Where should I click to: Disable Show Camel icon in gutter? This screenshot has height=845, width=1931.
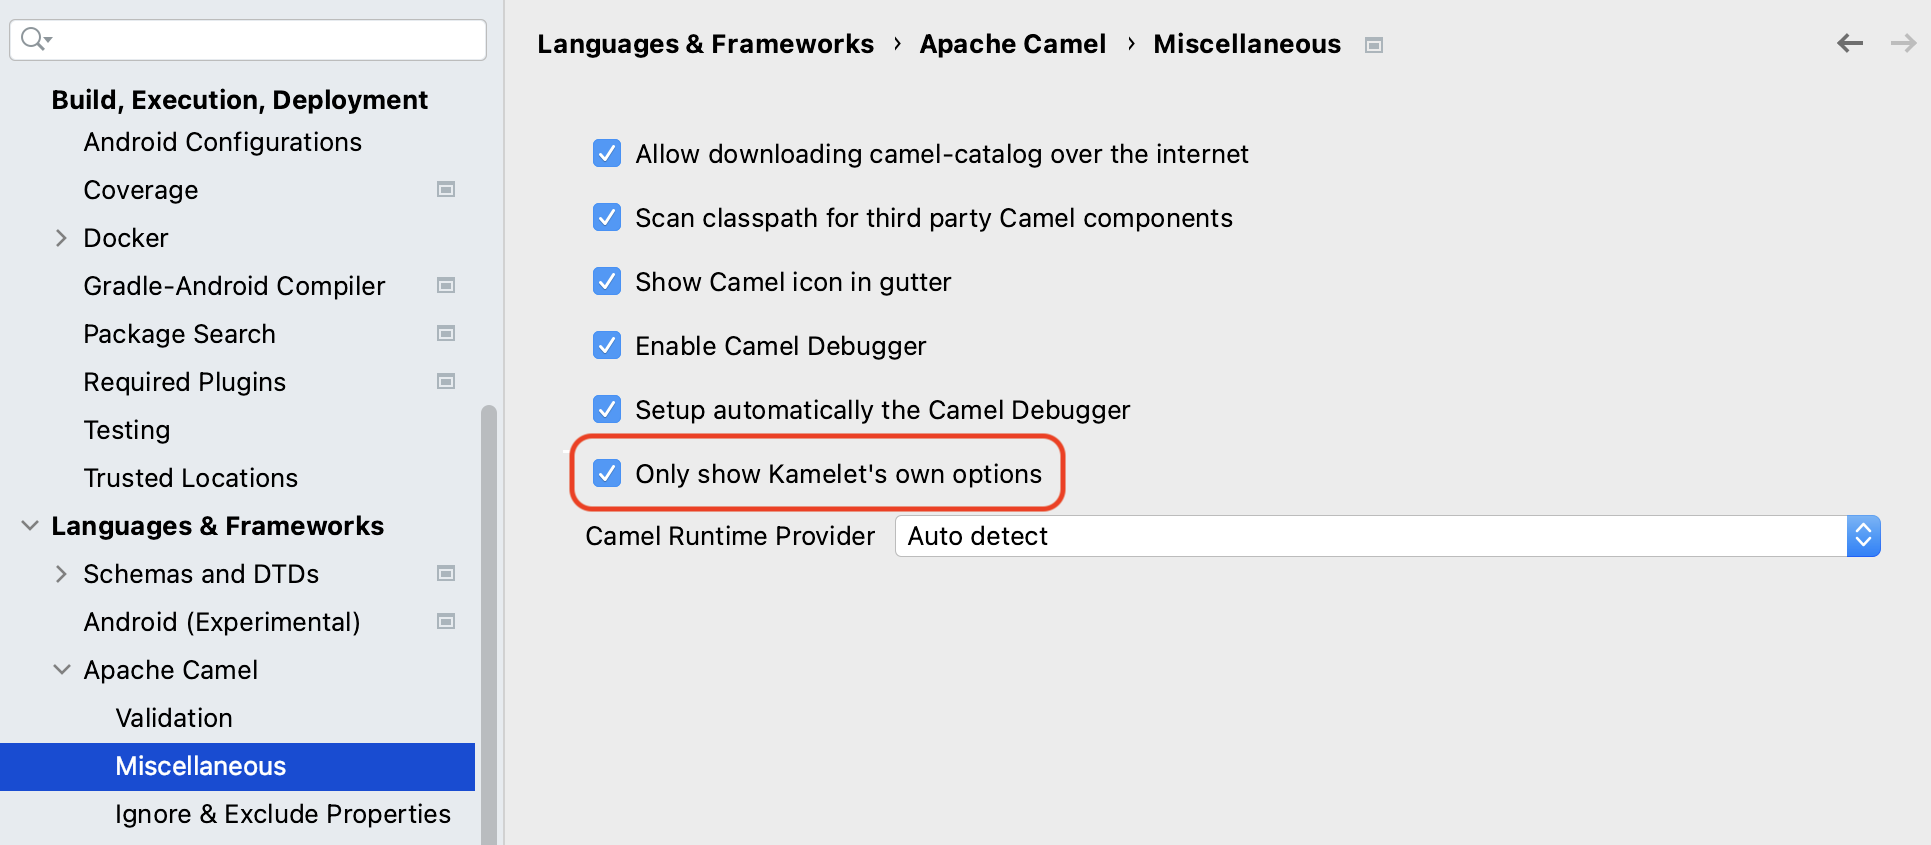[x=607, y=281]
